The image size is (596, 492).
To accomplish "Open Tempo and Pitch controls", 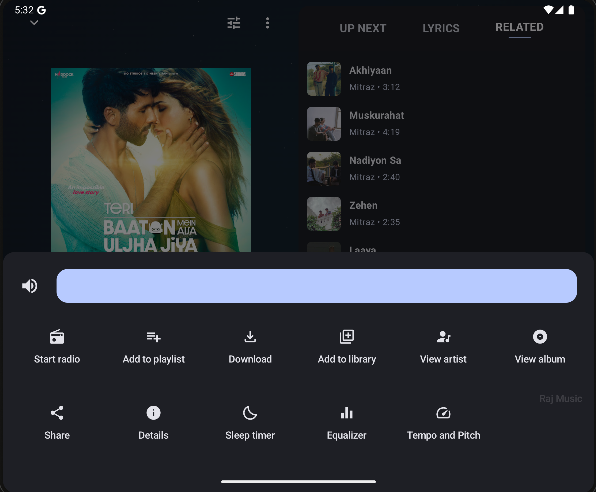I will pyautogui.click(x=443, y=423).
